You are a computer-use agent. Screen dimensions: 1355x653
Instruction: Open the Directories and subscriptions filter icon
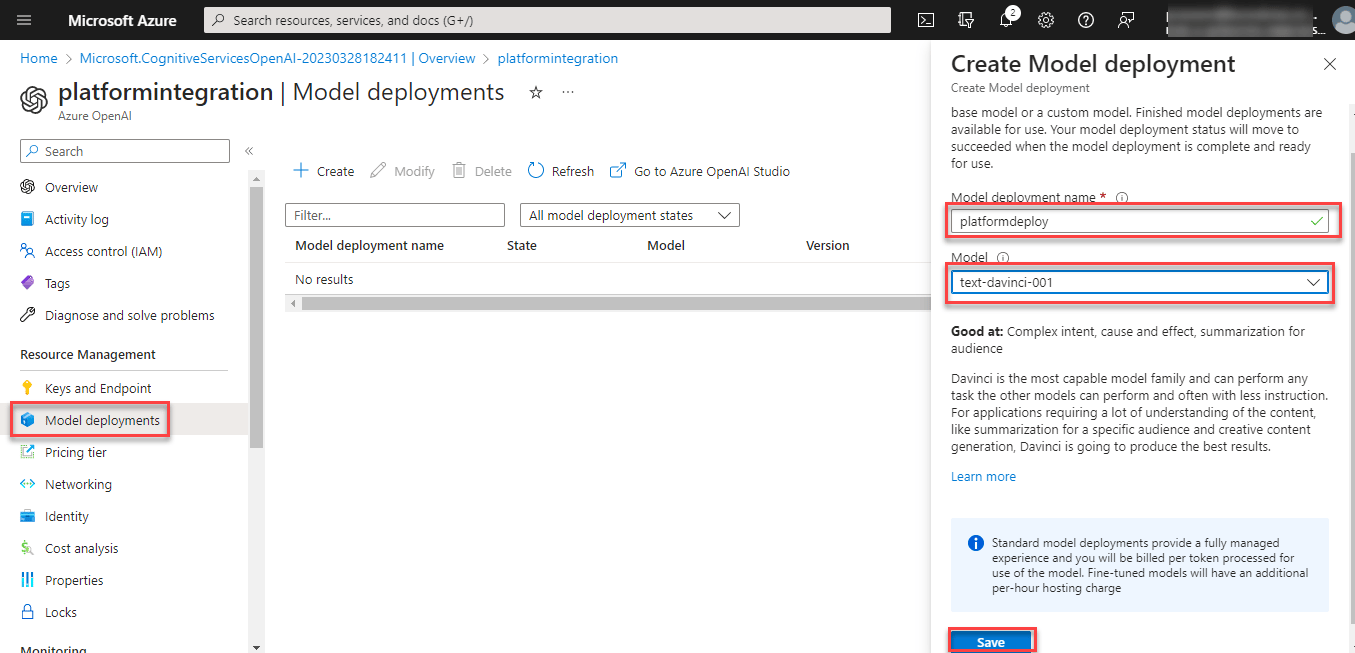point(966,20)
